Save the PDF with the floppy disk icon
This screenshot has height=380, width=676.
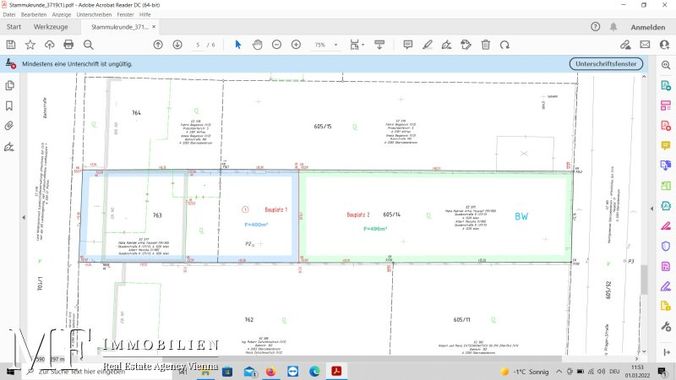(11, 44)
